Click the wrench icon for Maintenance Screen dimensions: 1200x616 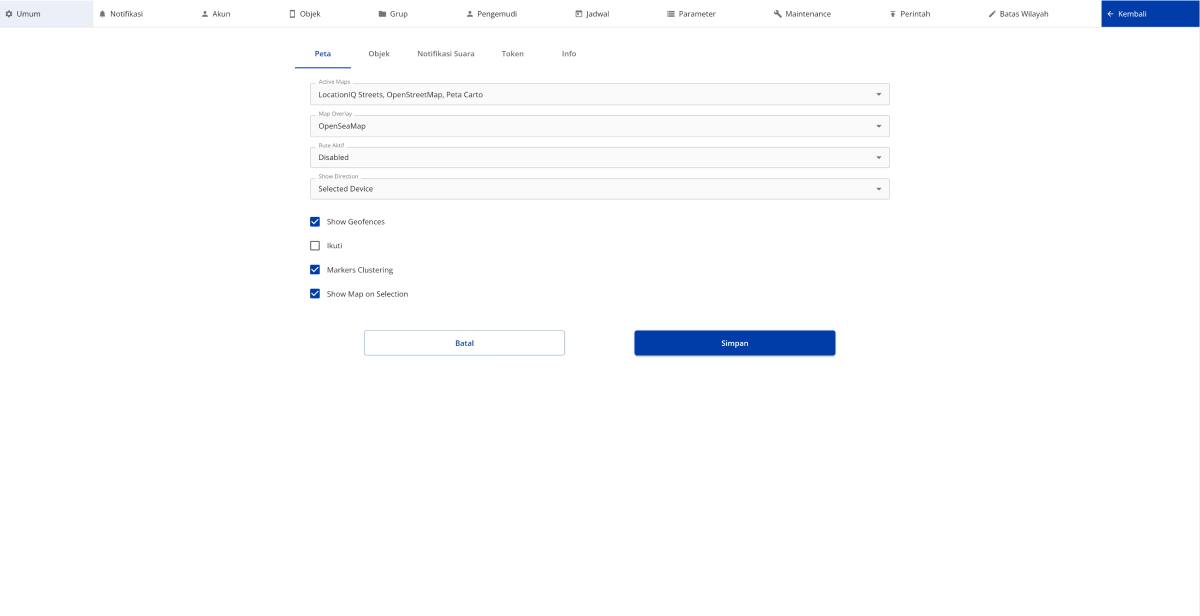click(x=777, y=14)
